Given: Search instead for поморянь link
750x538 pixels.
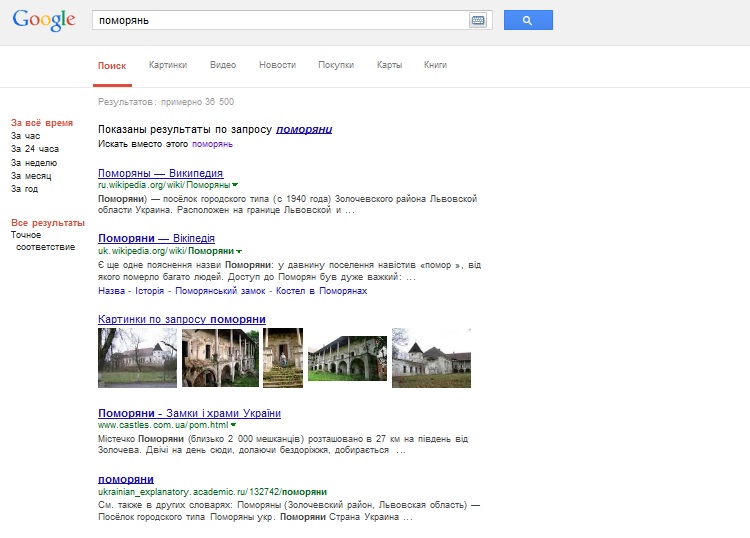Looking at the screenshot, I should [212, 144].
